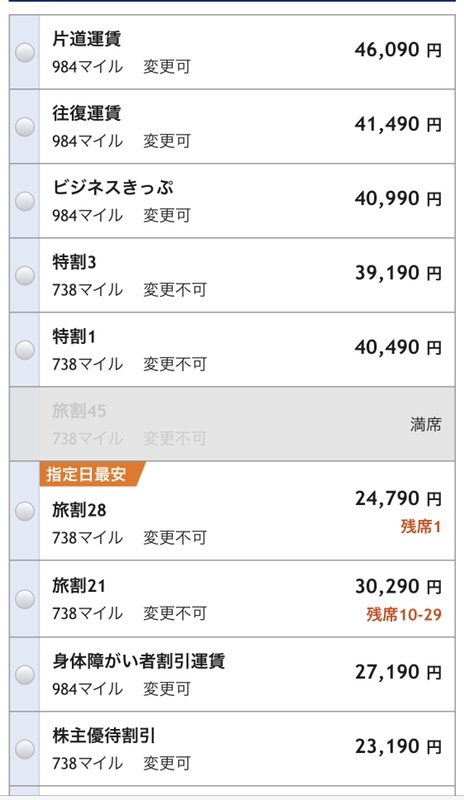This screenshot has width=464, height=800.
Task: Select the 身体障がい者割引運賃 radio button
Action: click(25, 674)
